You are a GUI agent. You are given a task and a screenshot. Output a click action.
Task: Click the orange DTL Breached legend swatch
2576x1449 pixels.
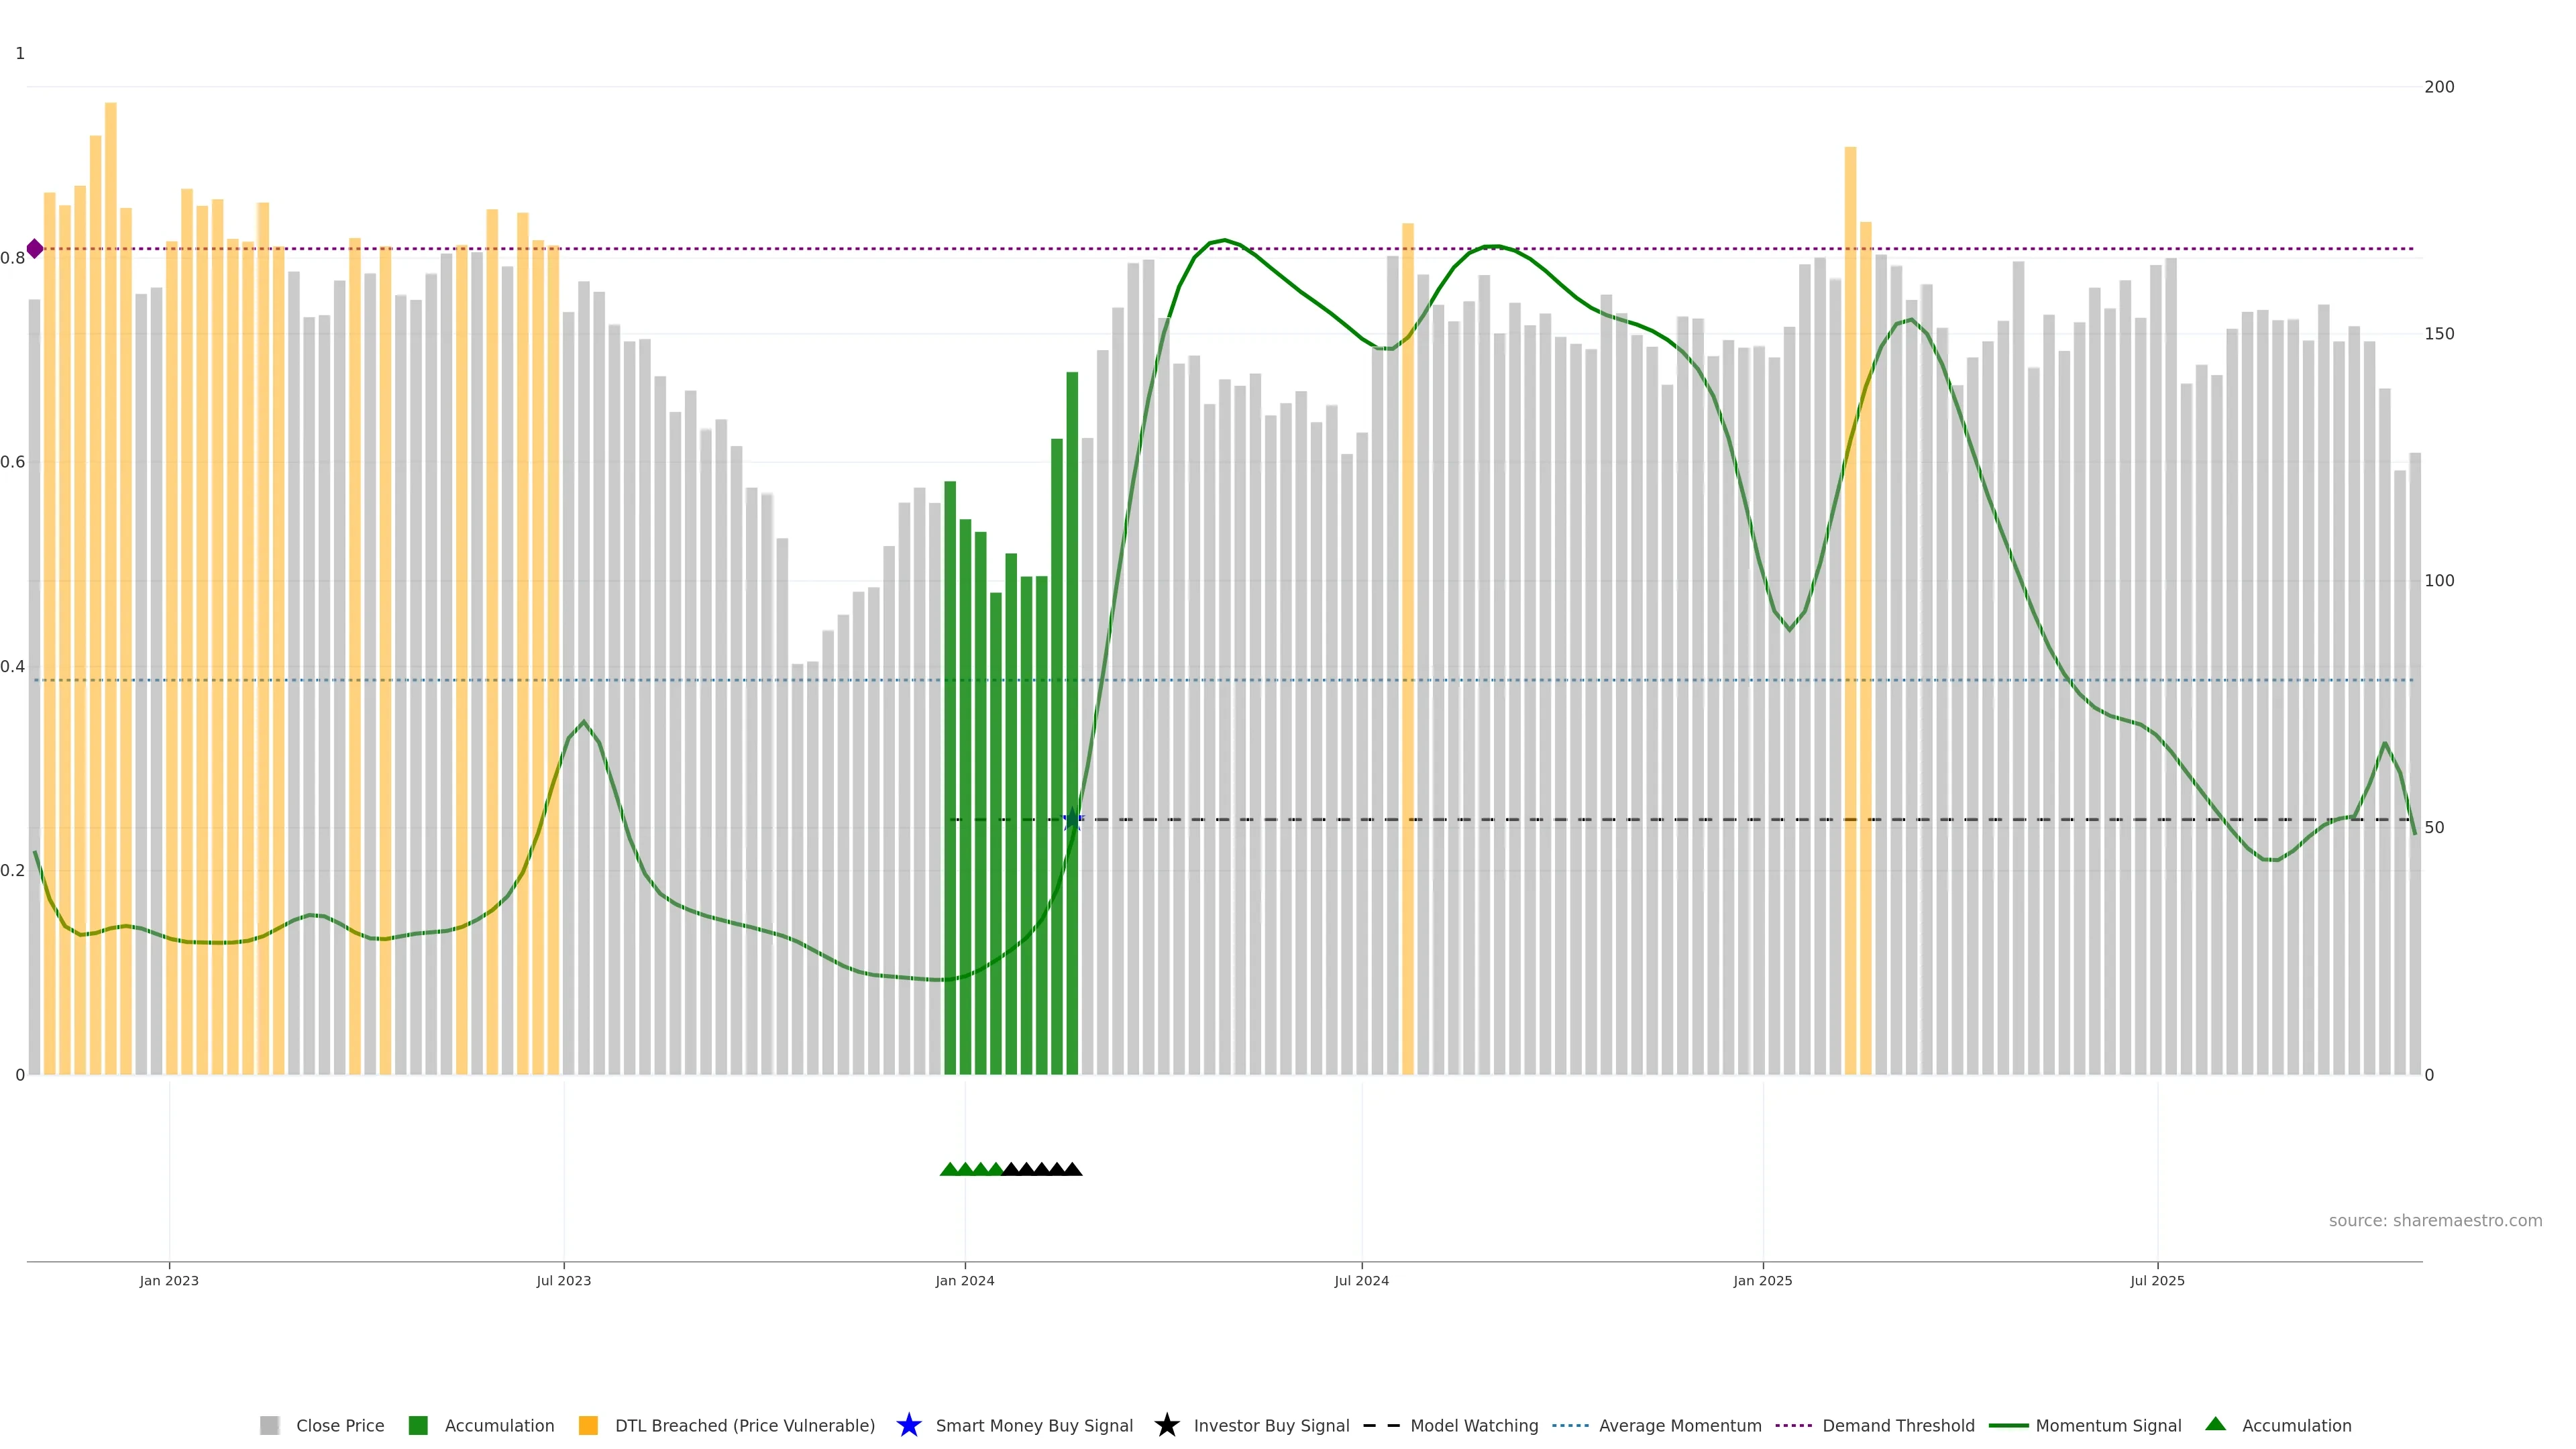coord(588,1425)
